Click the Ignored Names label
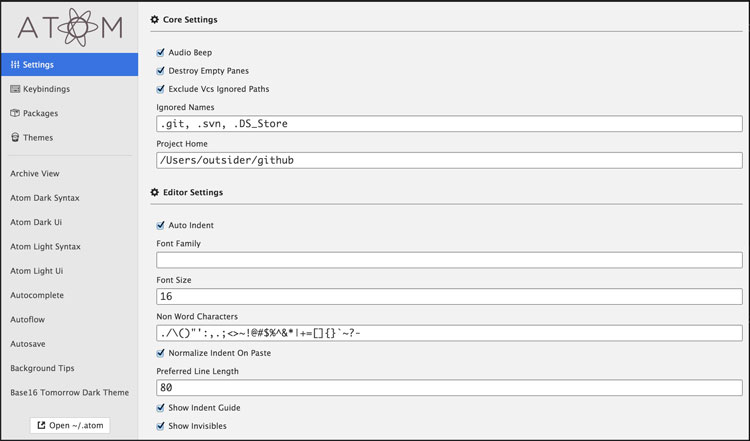The image size is (750, 441). coord(185,107)
